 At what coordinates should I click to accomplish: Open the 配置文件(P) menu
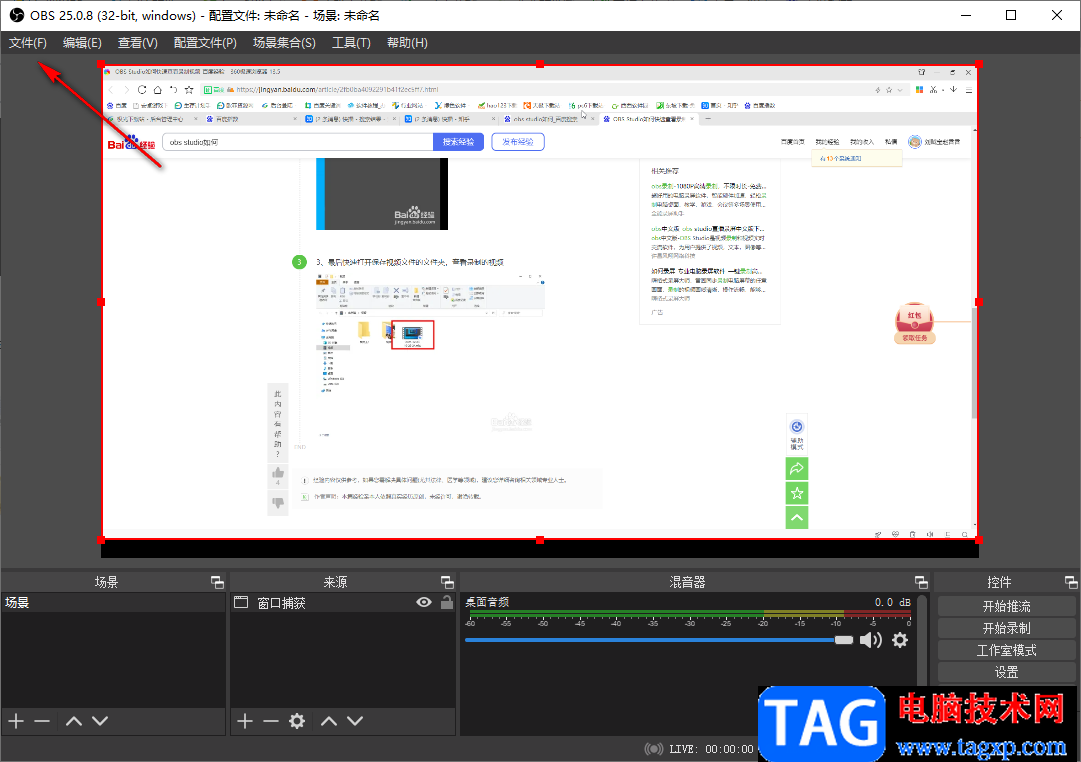(205, 43)
